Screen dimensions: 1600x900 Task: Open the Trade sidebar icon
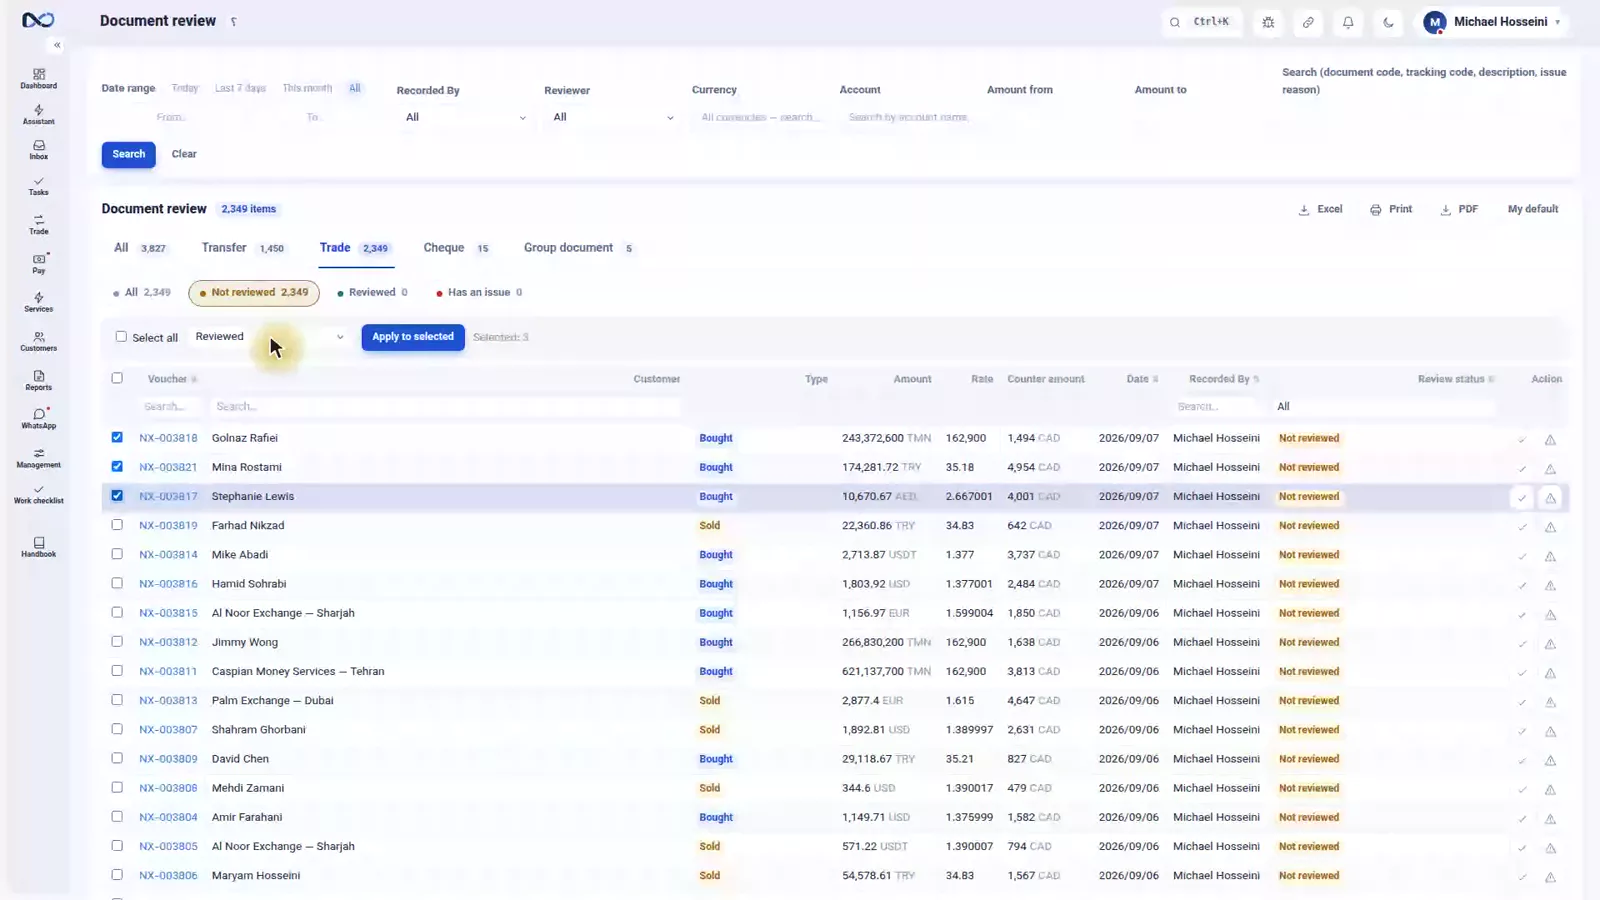[38, 224]
